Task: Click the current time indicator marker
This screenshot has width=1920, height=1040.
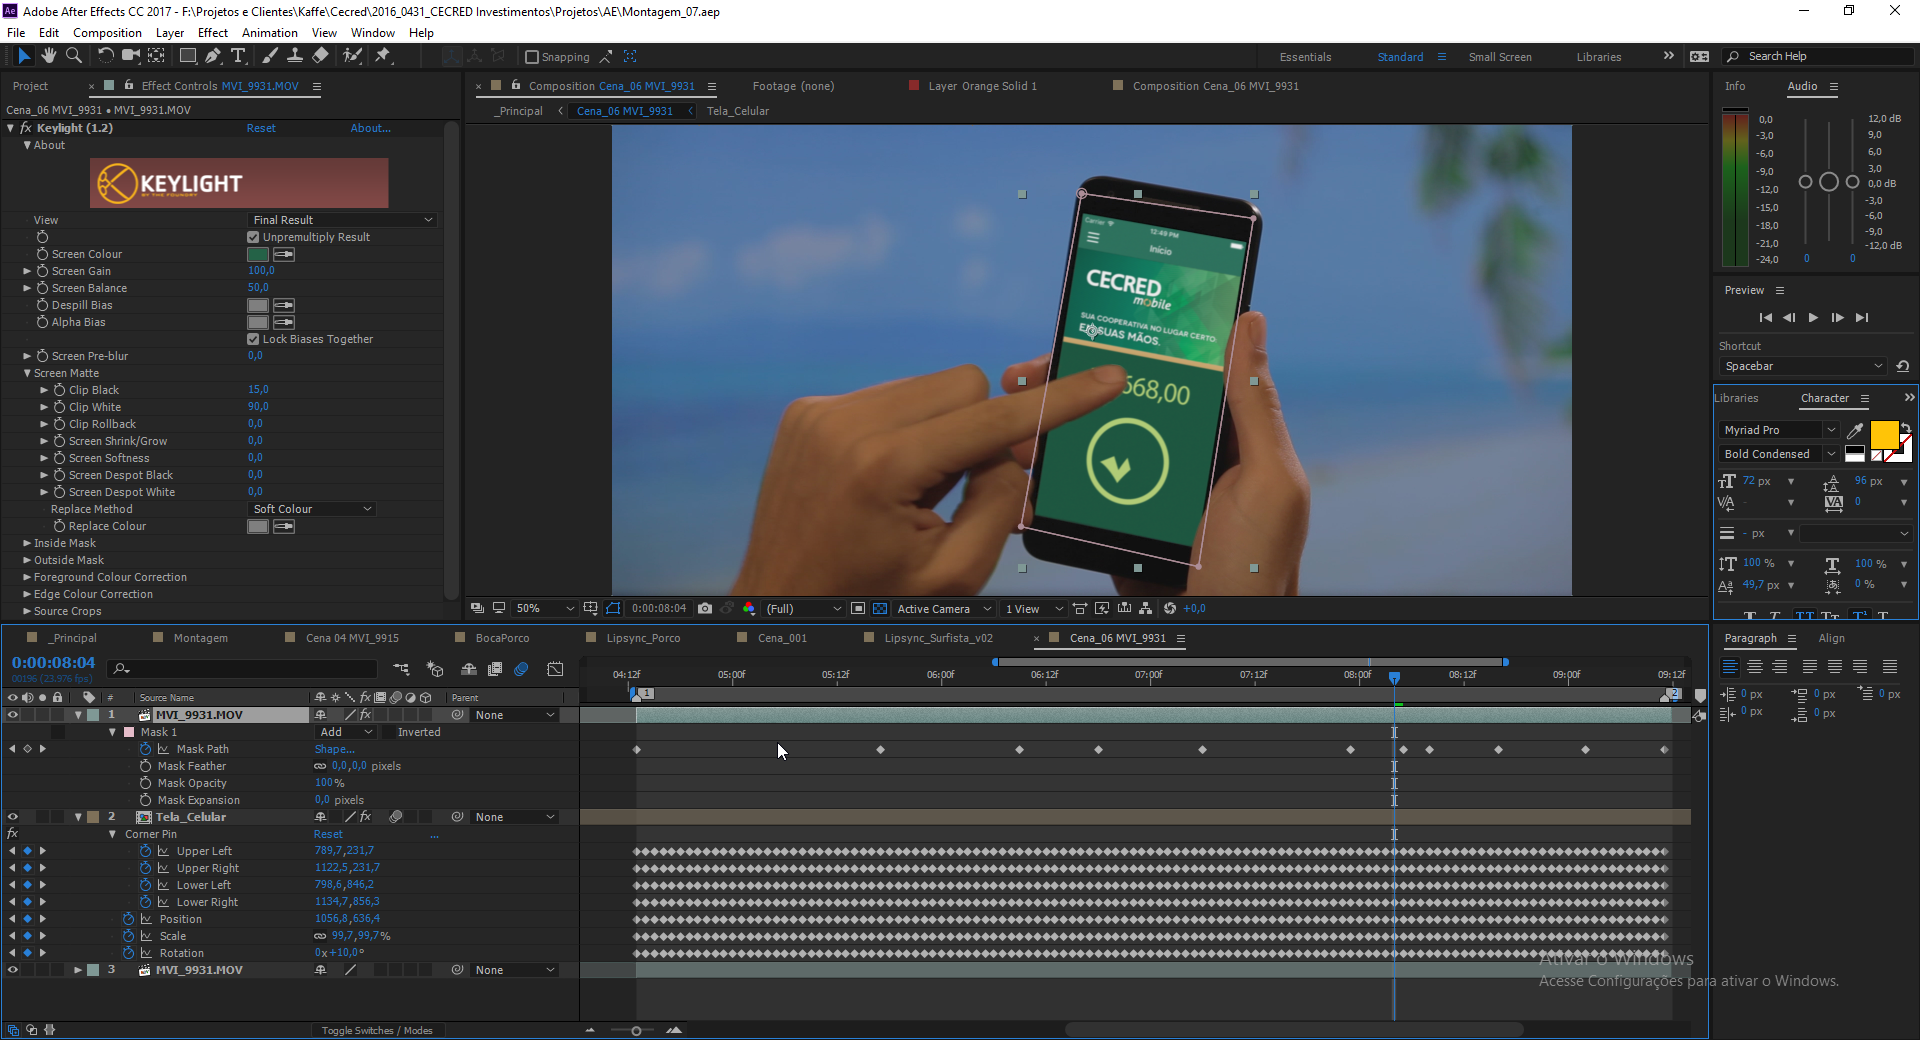Action: point(1394,677)
